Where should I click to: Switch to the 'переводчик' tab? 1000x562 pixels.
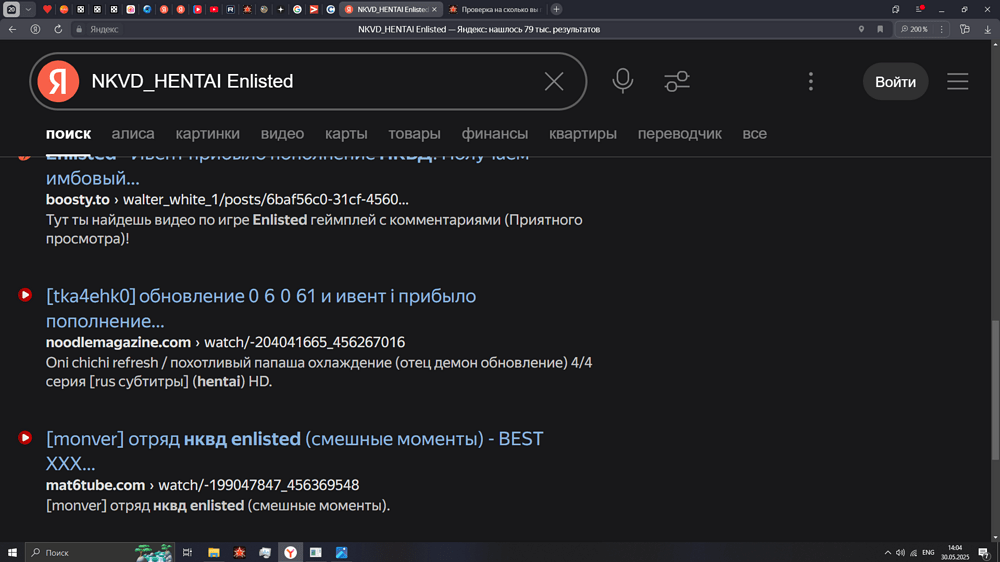(x=680, y=134)
